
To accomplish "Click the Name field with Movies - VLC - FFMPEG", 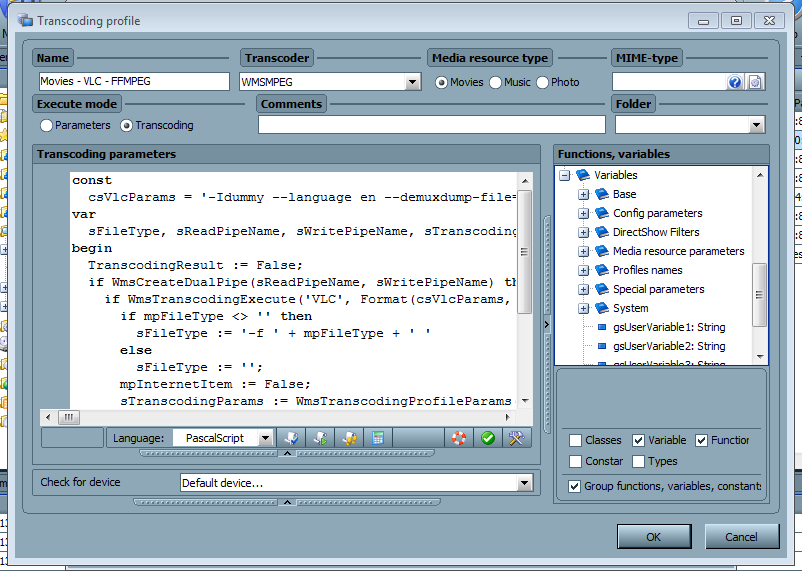I will pyautogui.click(x=134, y=81).
